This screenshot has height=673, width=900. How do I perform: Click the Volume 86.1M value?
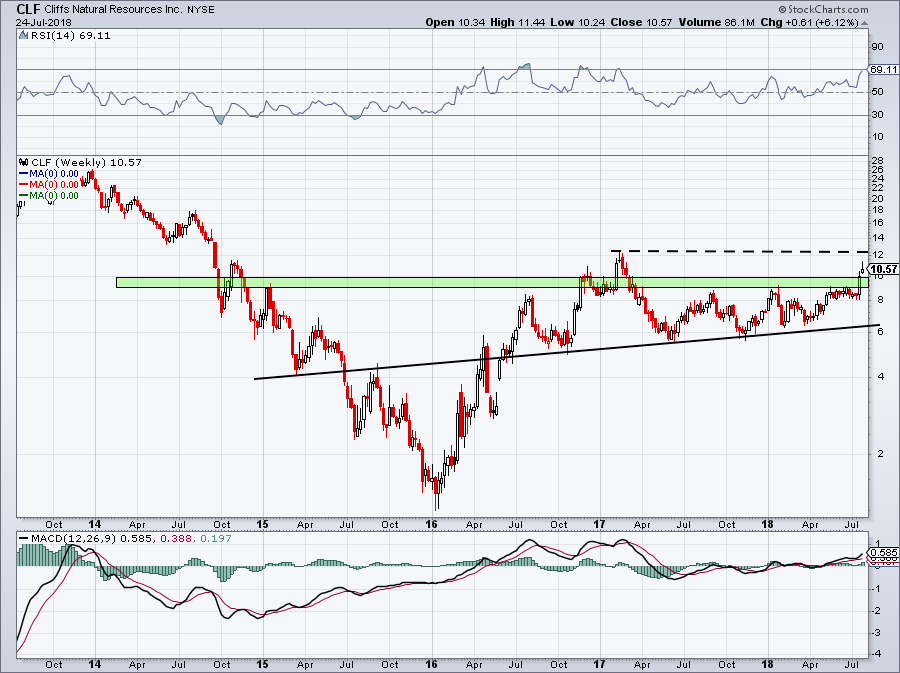coord(717,22)
